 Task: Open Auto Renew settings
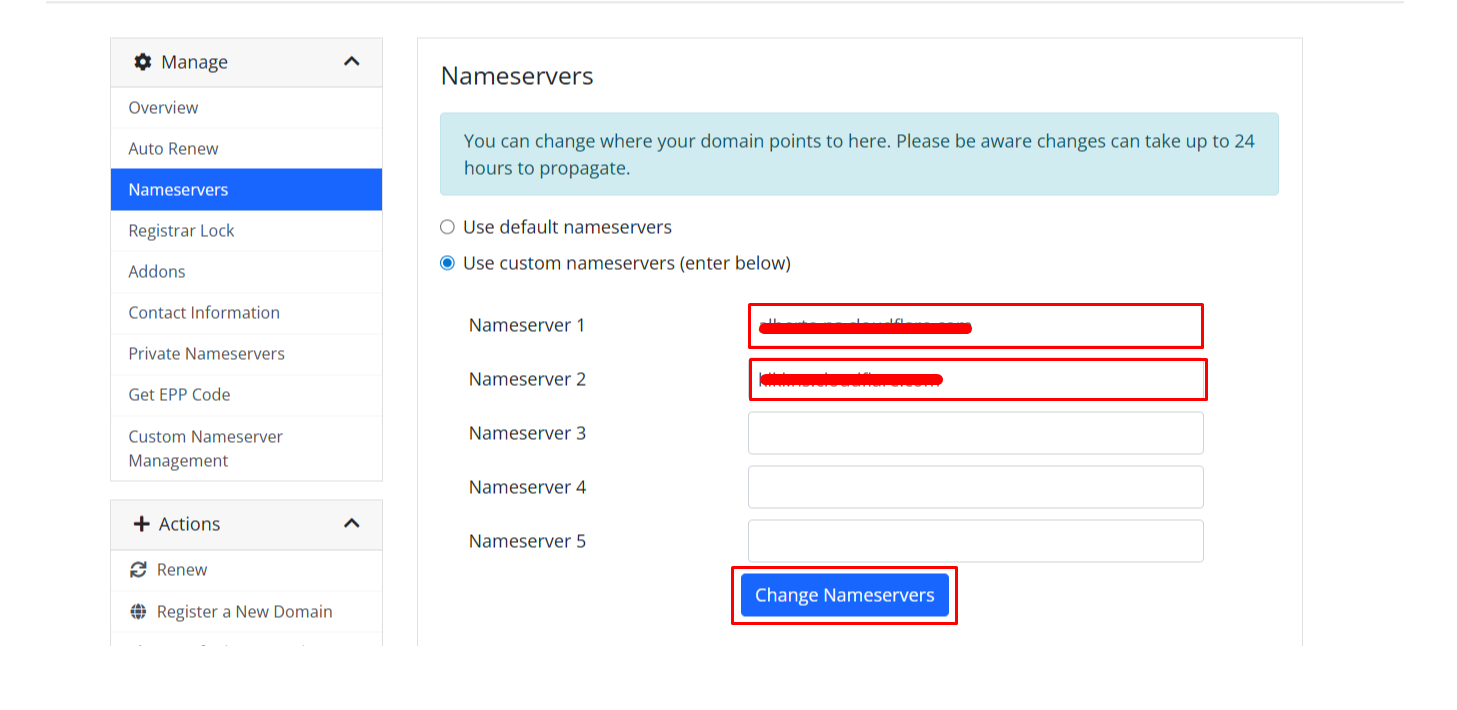pos(173,149)
